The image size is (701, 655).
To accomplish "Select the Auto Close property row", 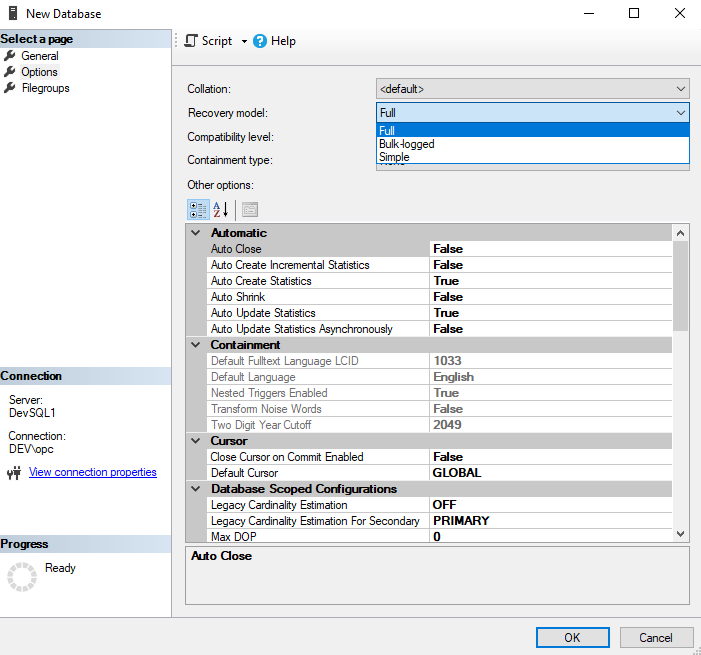I will click(439, 249).
